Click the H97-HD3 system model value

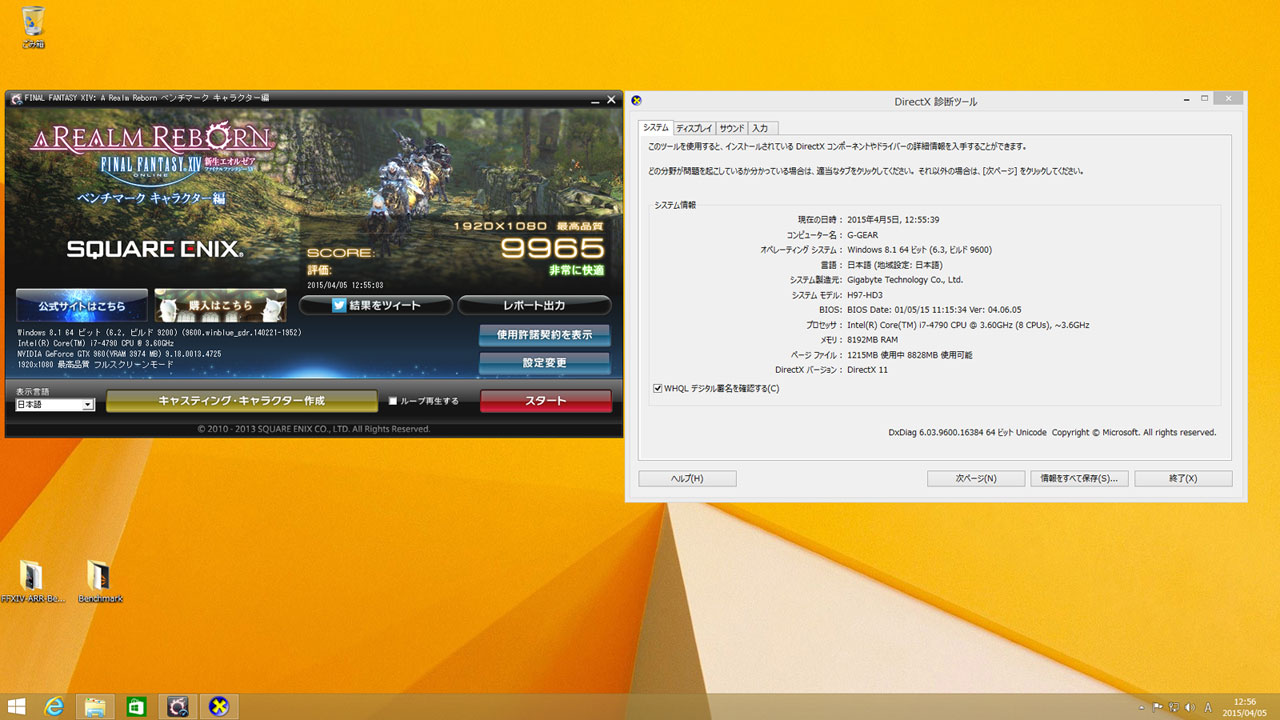tap(866, 295)
